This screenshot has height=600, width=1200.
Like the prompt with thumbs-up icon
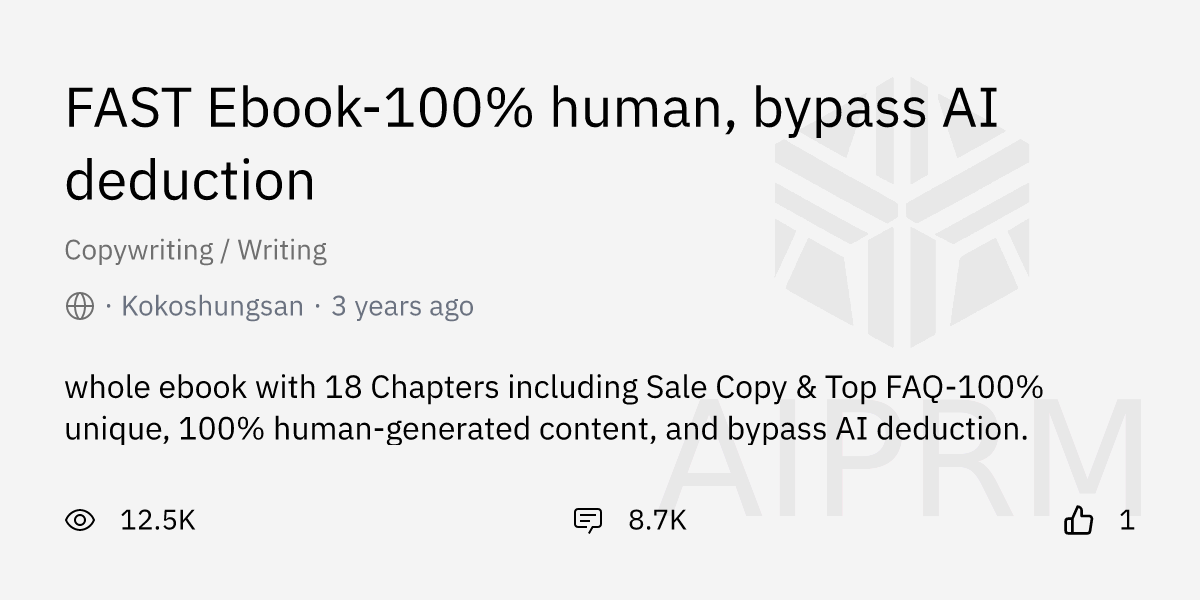coord(1078,520)
